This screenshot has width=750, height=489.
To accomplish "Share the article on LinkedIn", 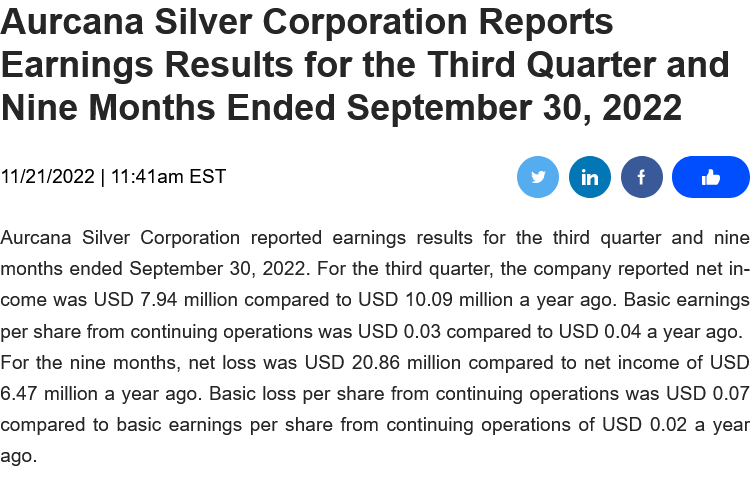I will click(x=590, y=177).
